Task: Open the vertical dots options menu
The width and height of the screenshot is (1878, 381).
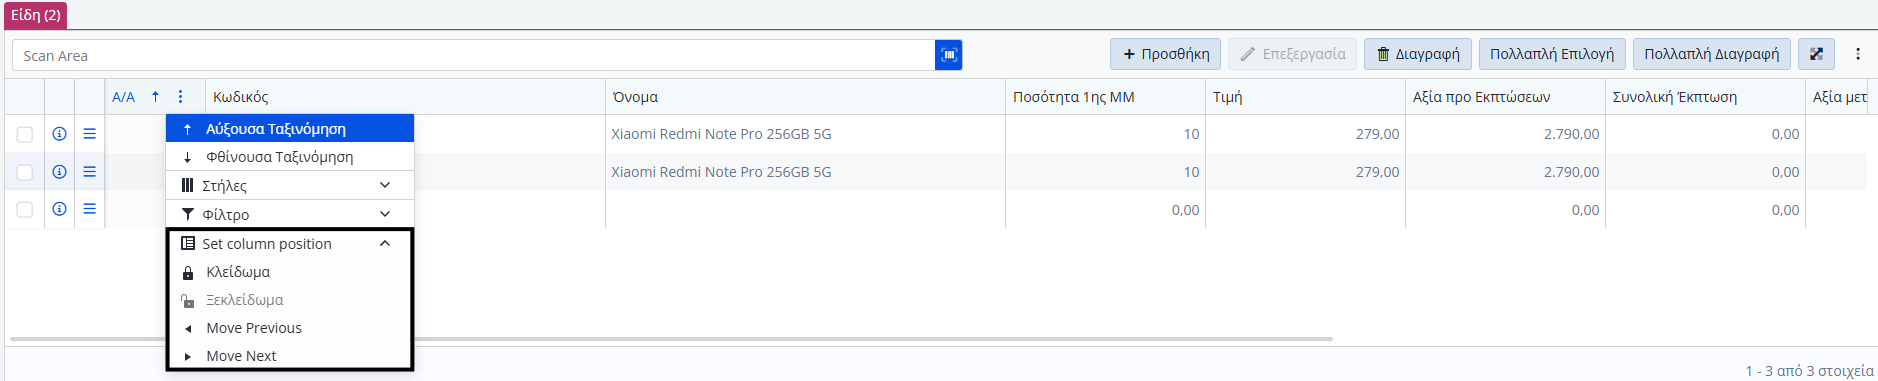Action: (1858, 54)
